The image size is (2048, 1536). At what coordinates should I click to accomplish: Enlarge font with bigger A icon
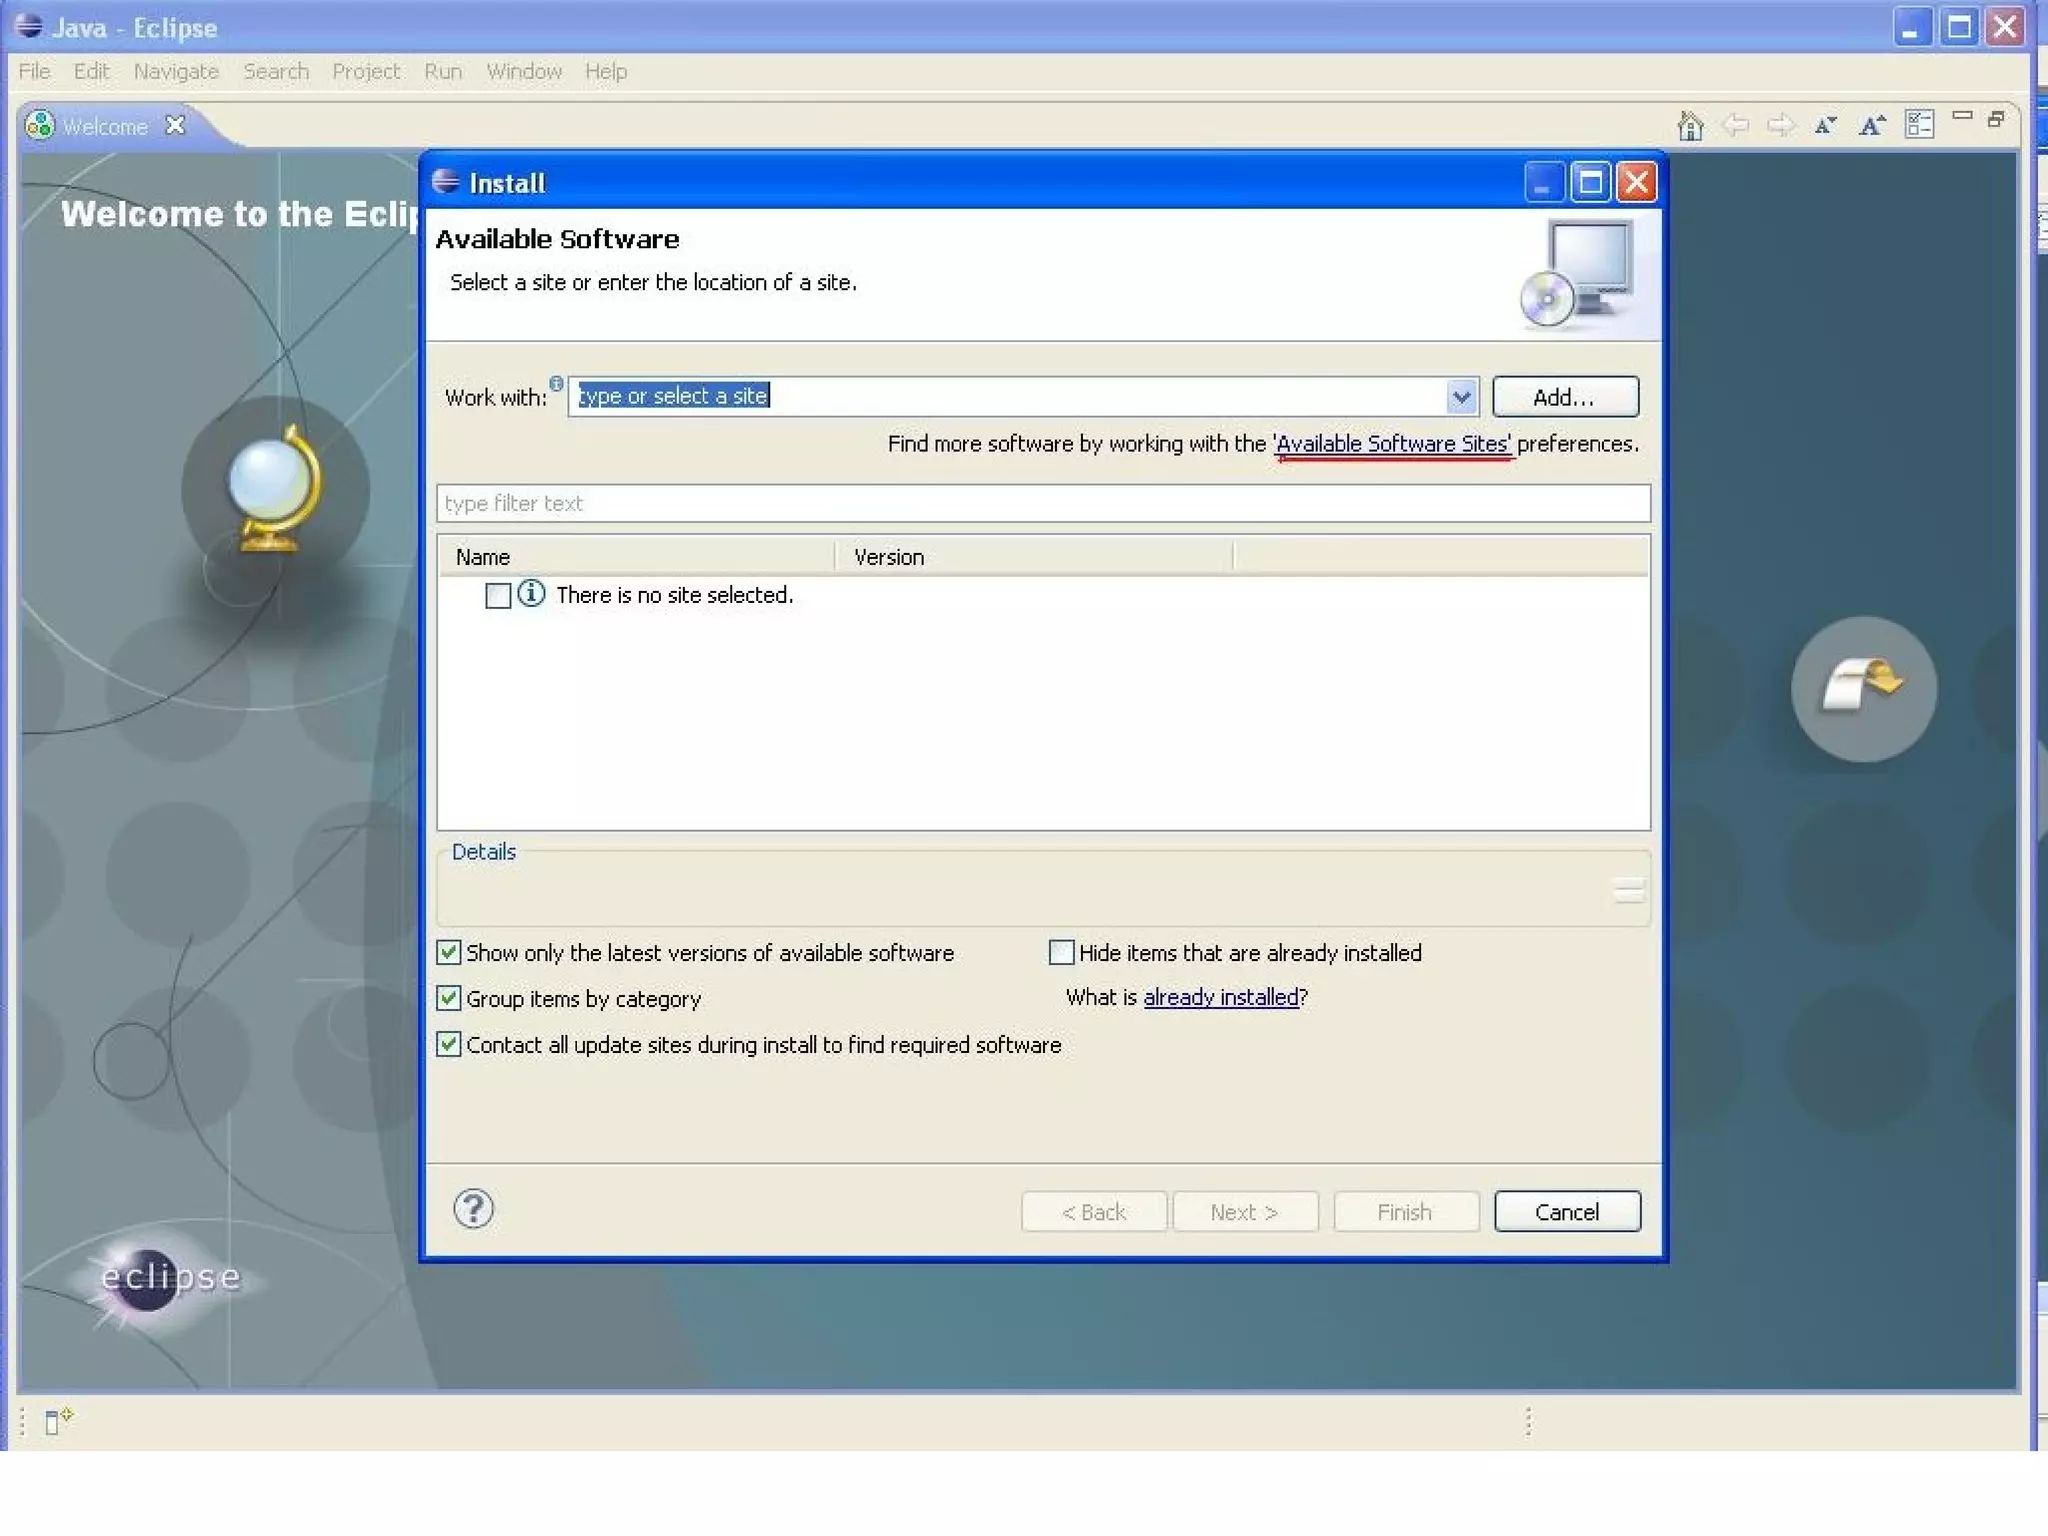[x=1871, y=126]
